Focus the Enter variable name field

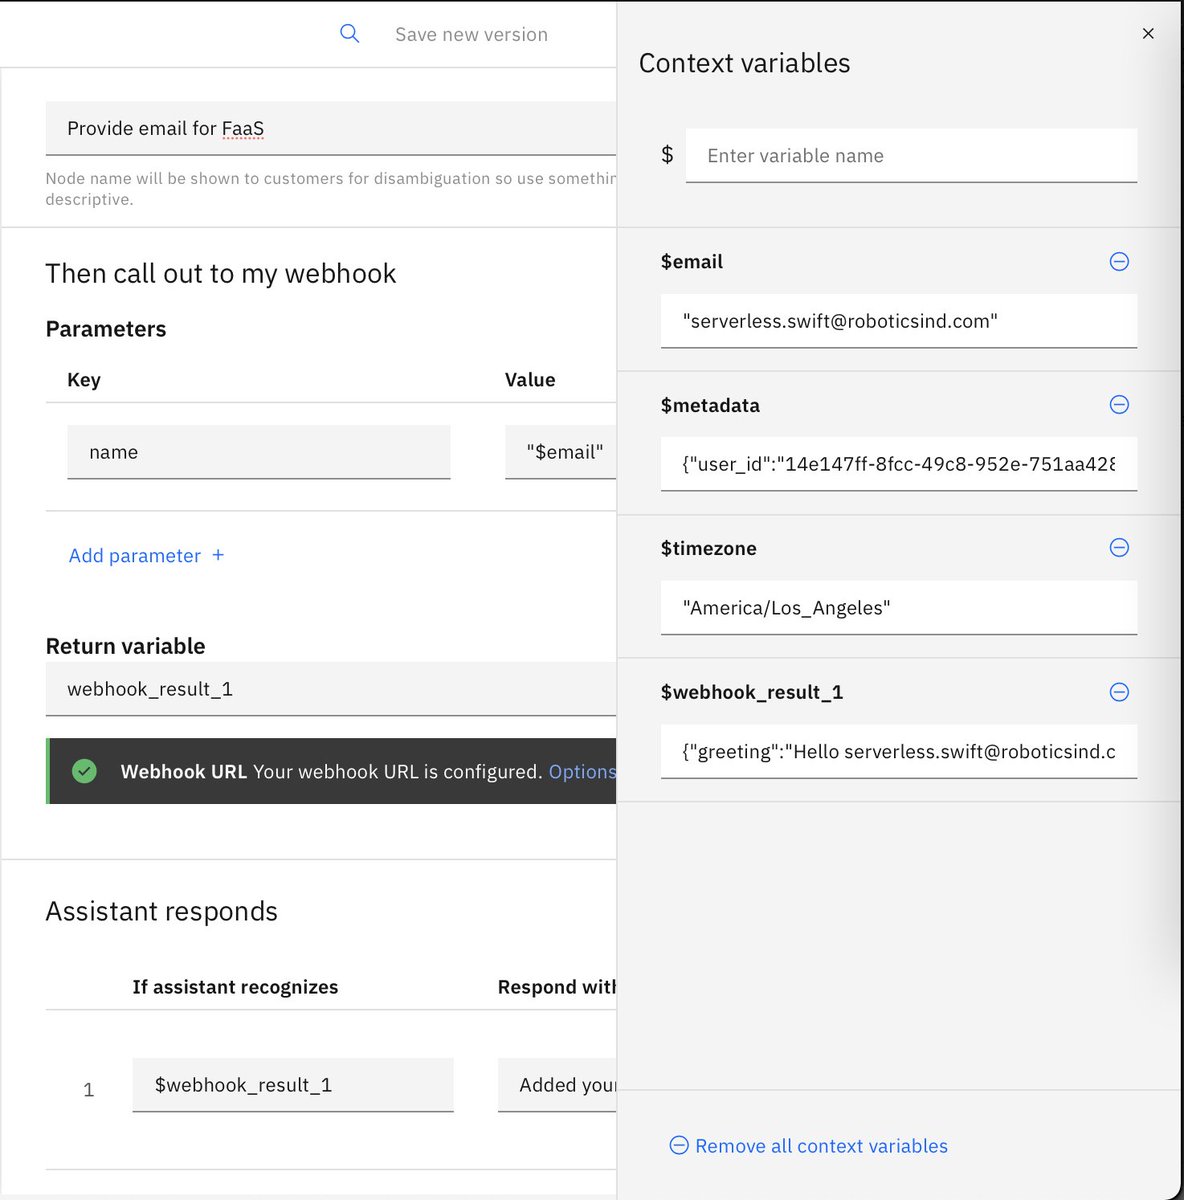coord(911,156)
